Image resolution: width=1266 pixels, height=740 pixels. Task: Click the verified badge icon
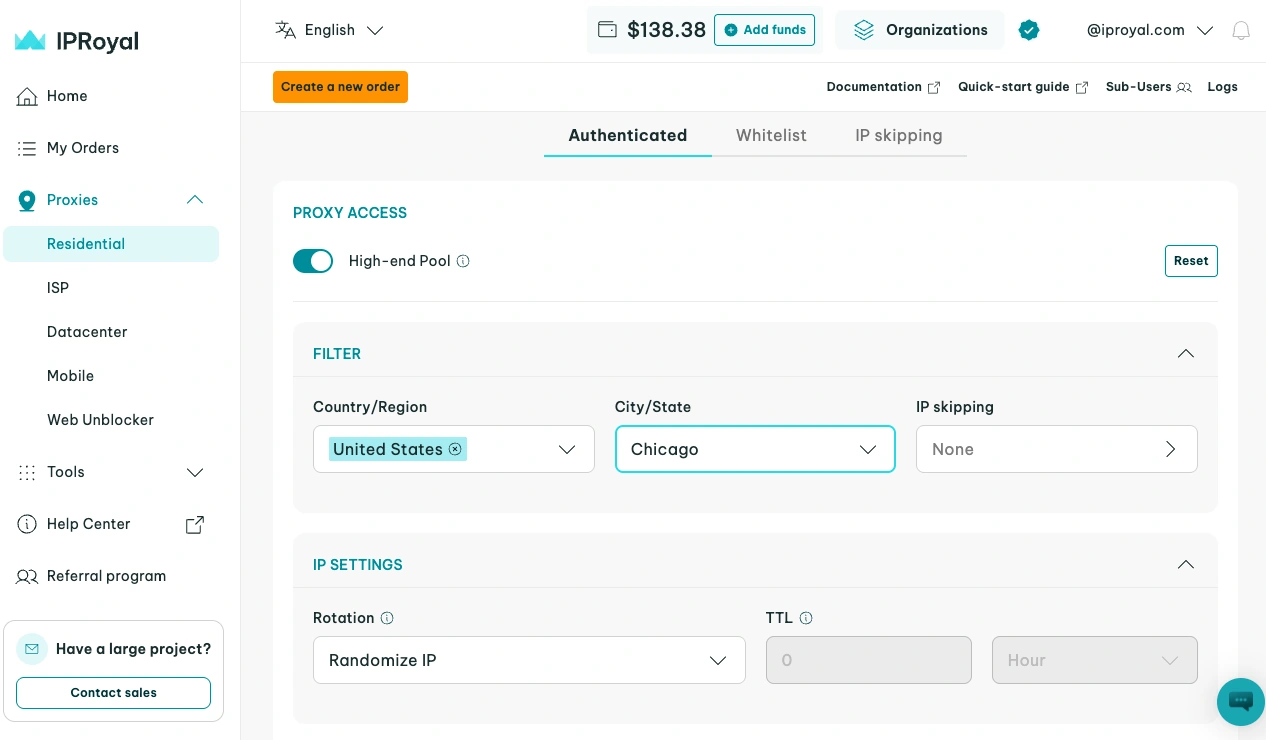1029,30
